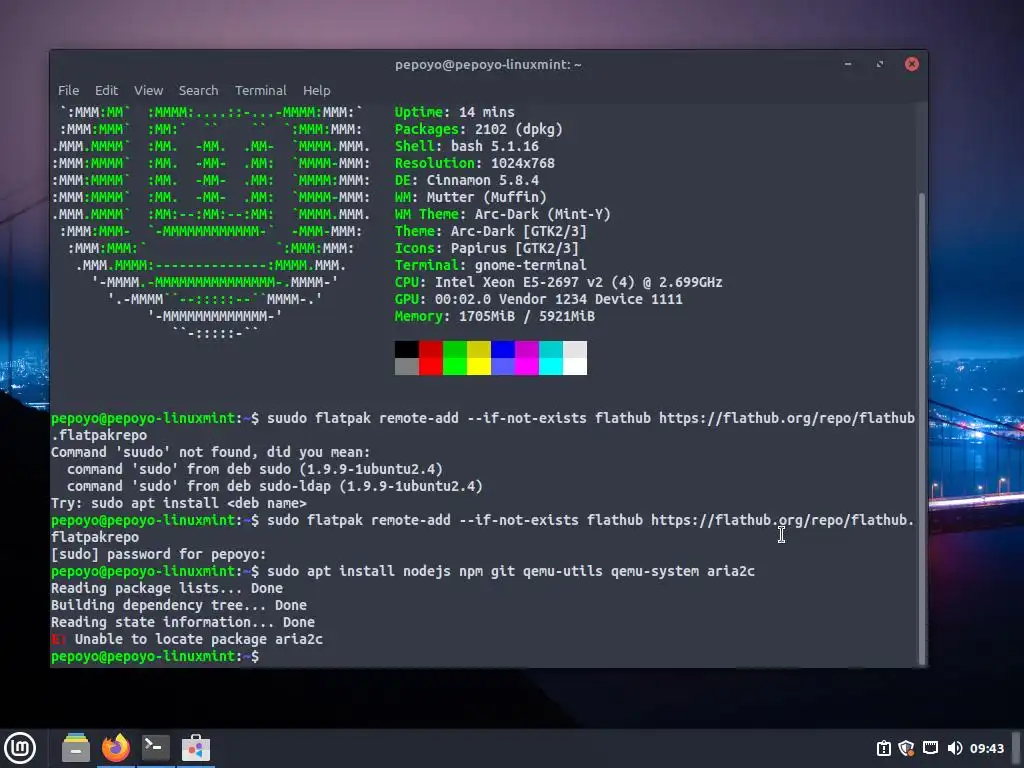
Task: Click the '[sudo] password for pepoyo:' line
Action: pyautogui.click(x=159, y=554)
